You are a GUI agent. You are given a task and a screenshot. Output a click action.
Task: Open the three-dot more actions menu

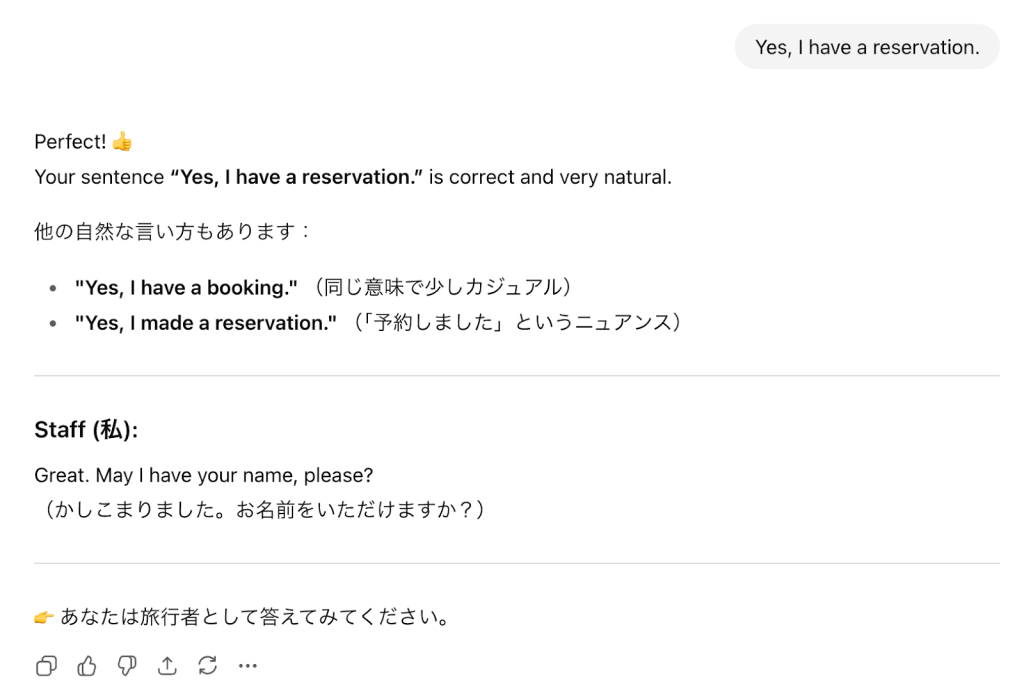pos(248,665)
